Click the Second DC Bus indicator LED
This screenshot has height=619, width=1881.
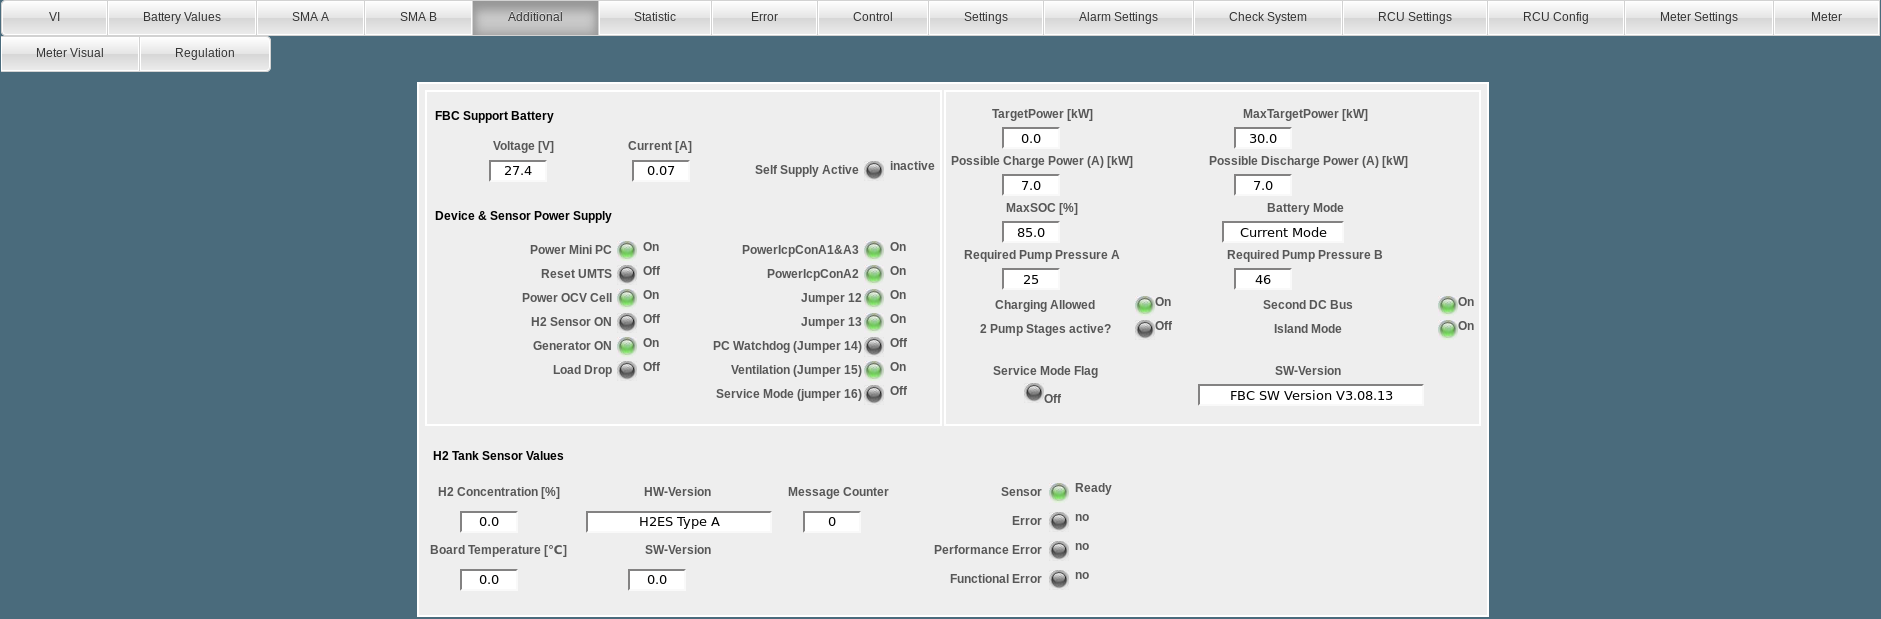coord(1448,305)
